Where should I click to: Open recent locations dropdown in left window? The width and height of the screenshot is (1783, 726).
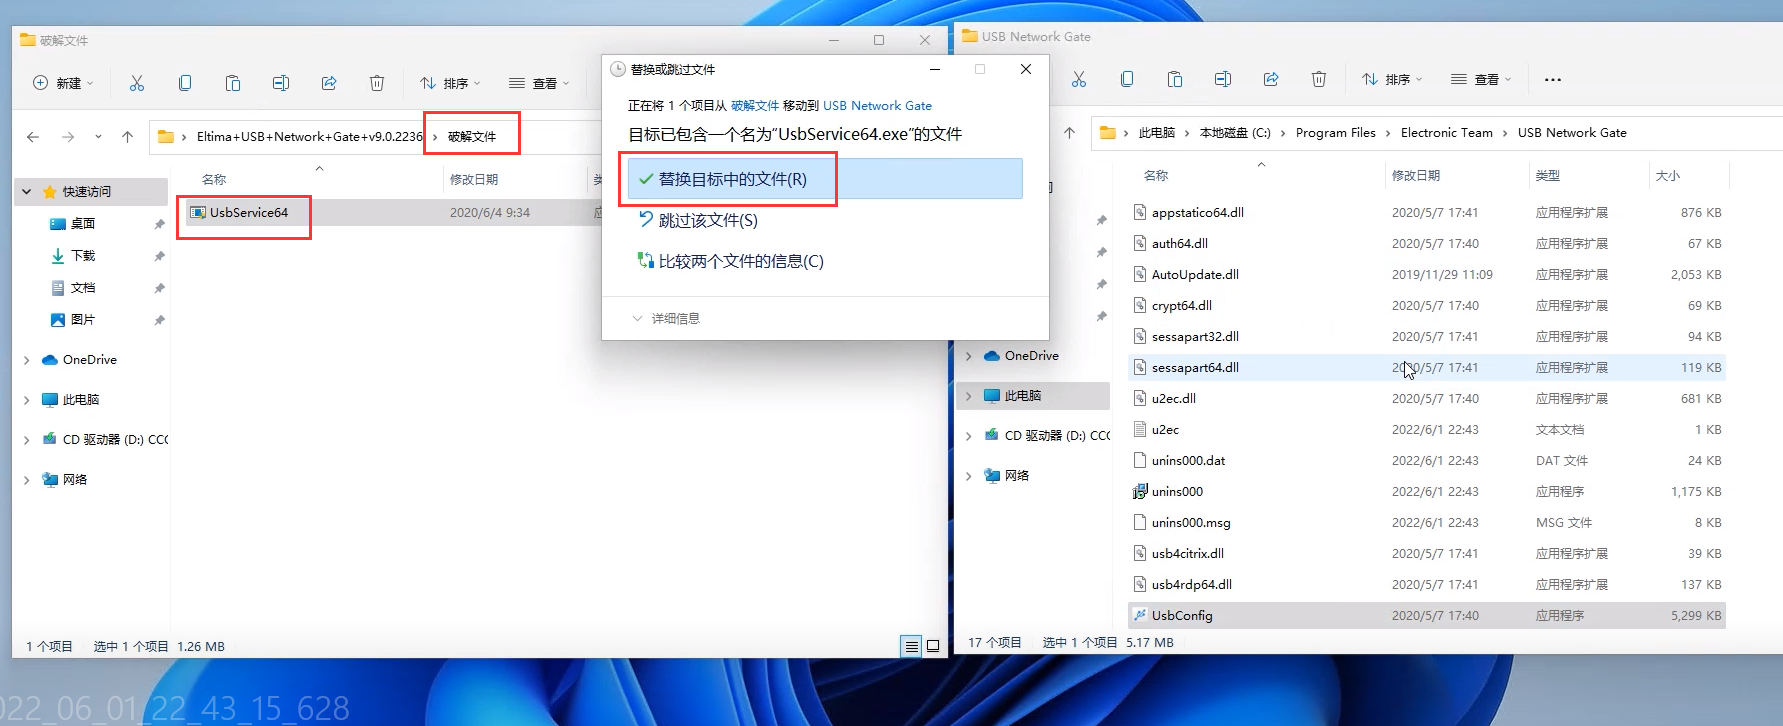click(x=98, y=137)
